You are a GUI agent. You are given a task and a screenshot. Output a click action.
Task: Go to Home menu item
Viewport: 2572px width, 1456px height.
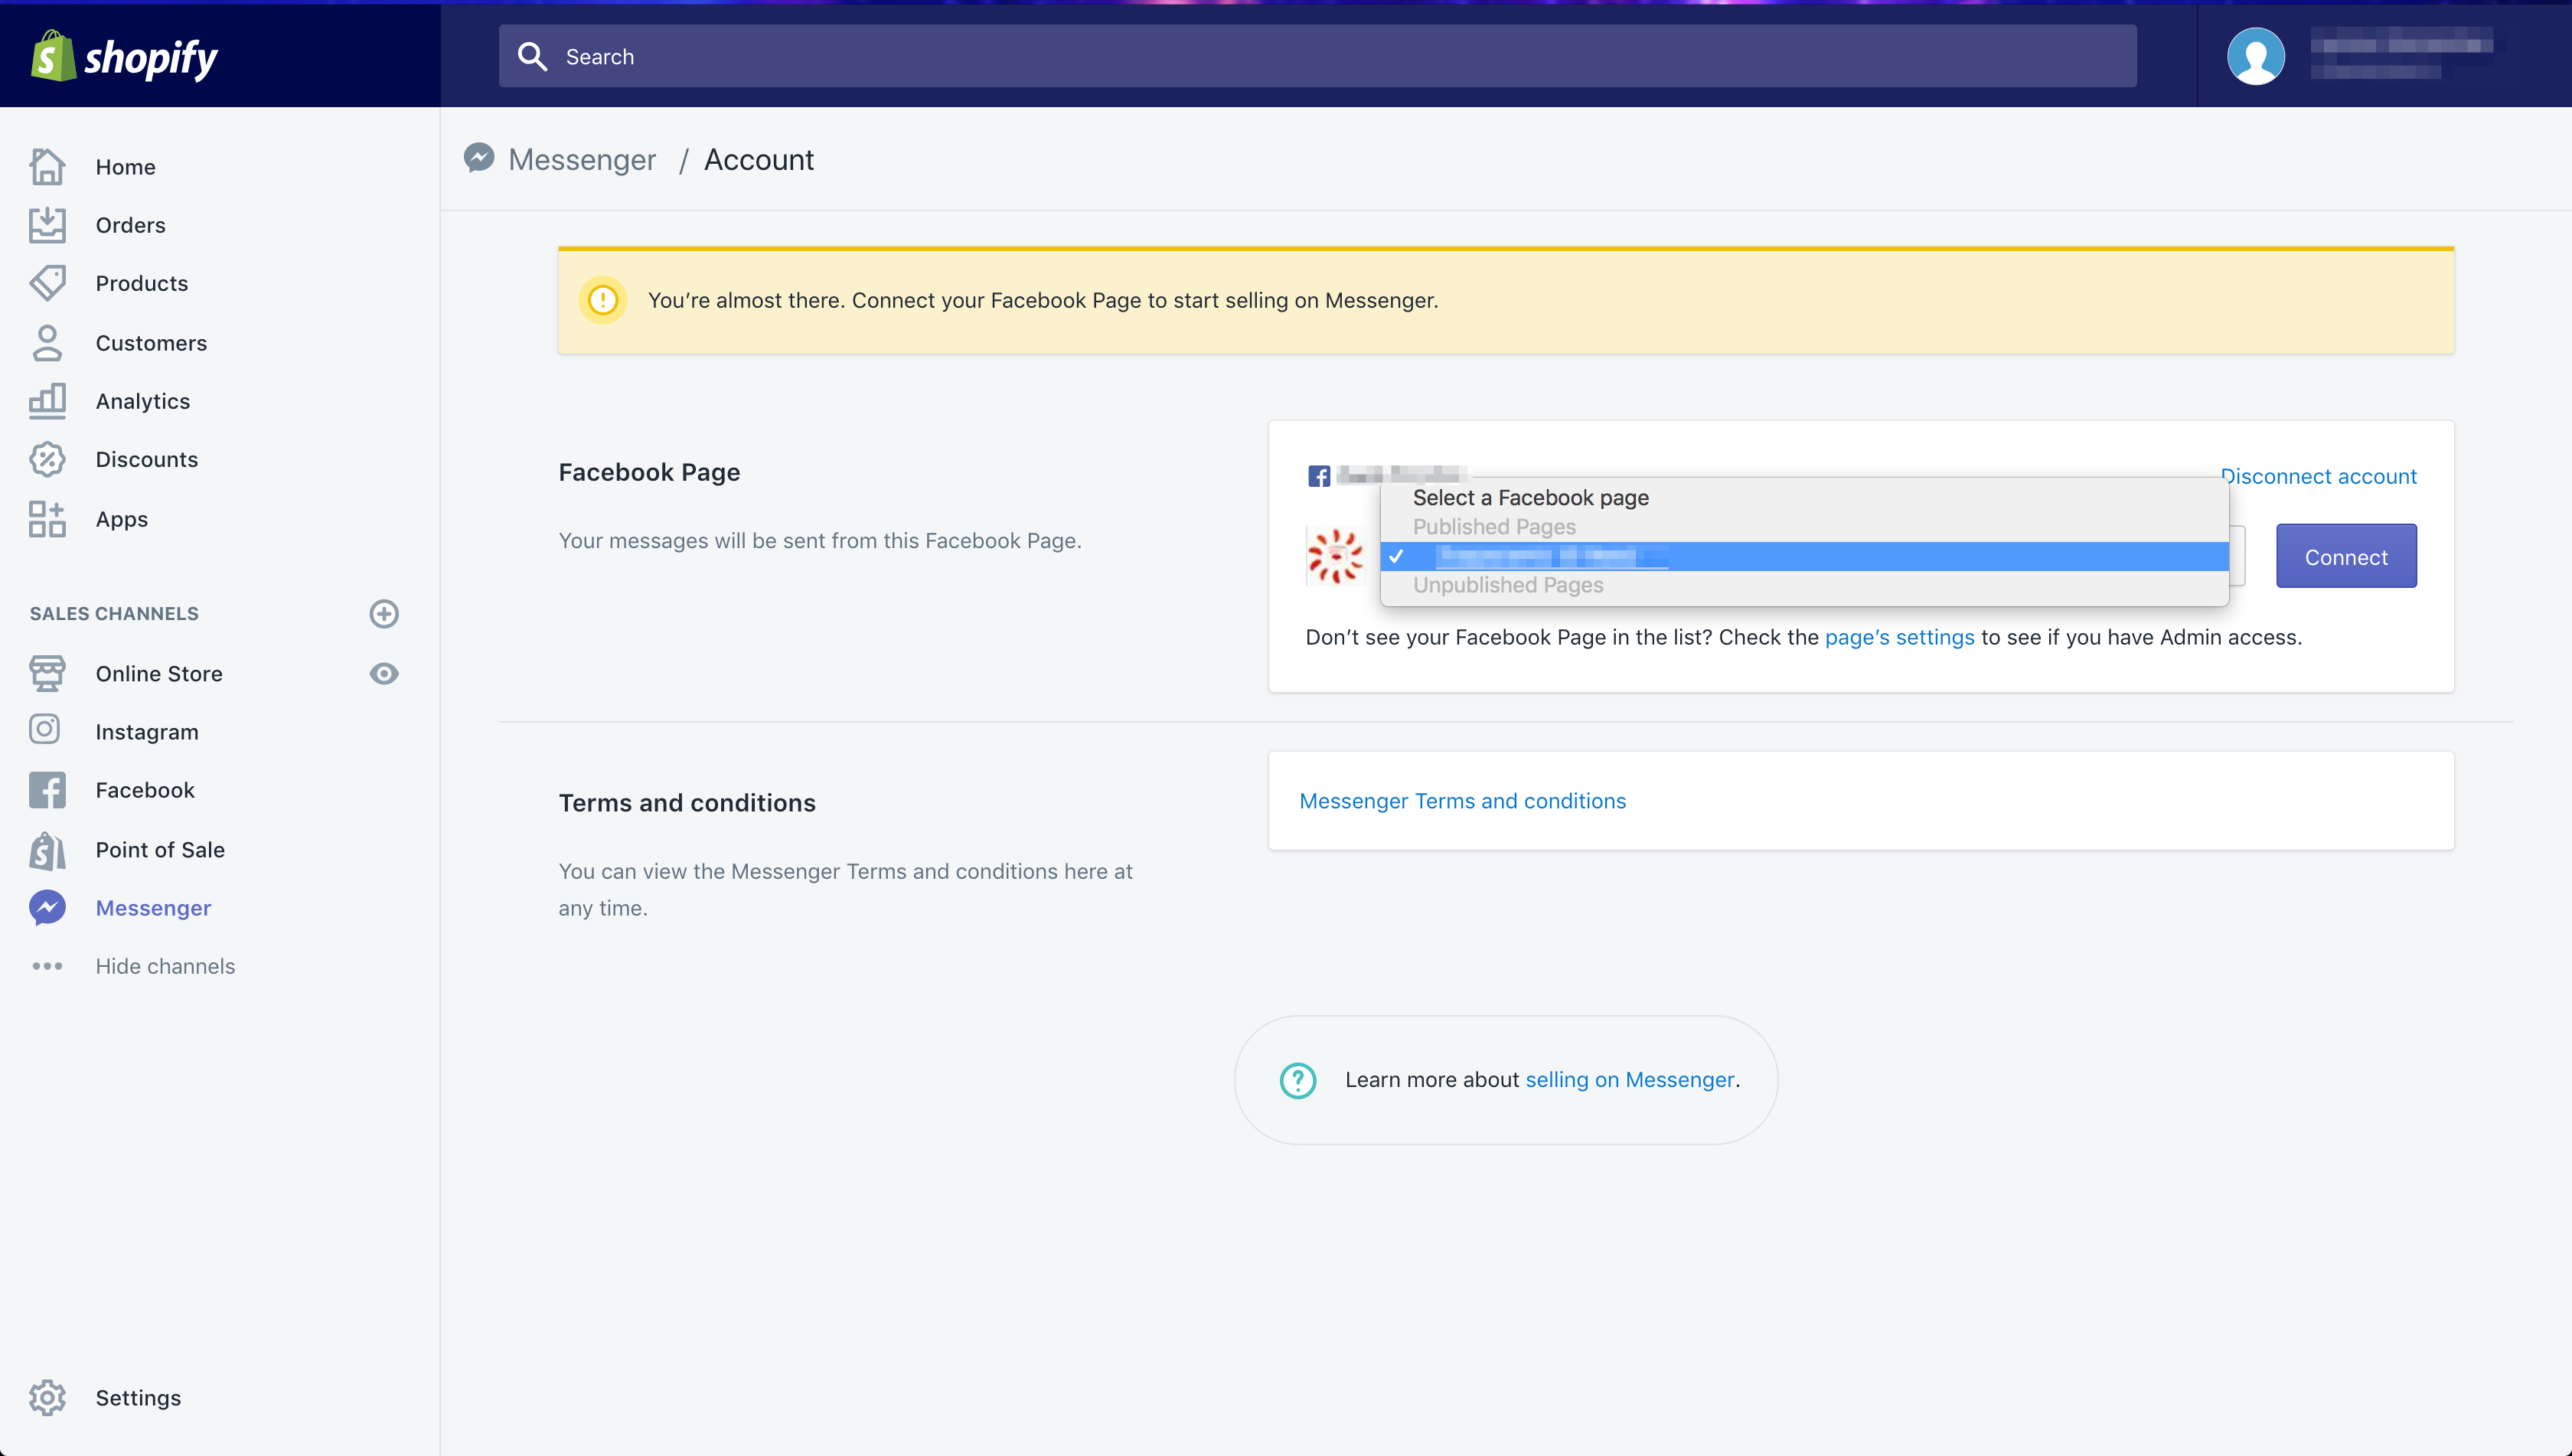(125, 167)
